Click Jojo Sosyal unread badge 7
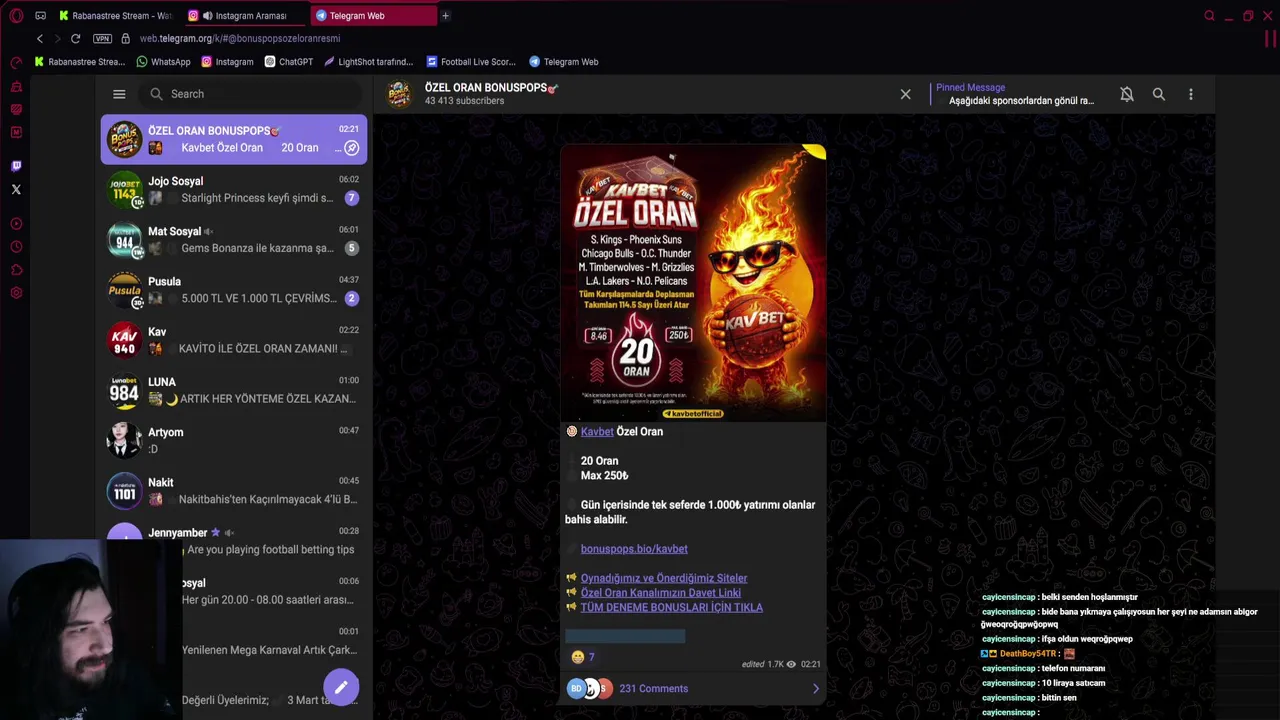The image size is (1280, 720). [x=351, y=198]
